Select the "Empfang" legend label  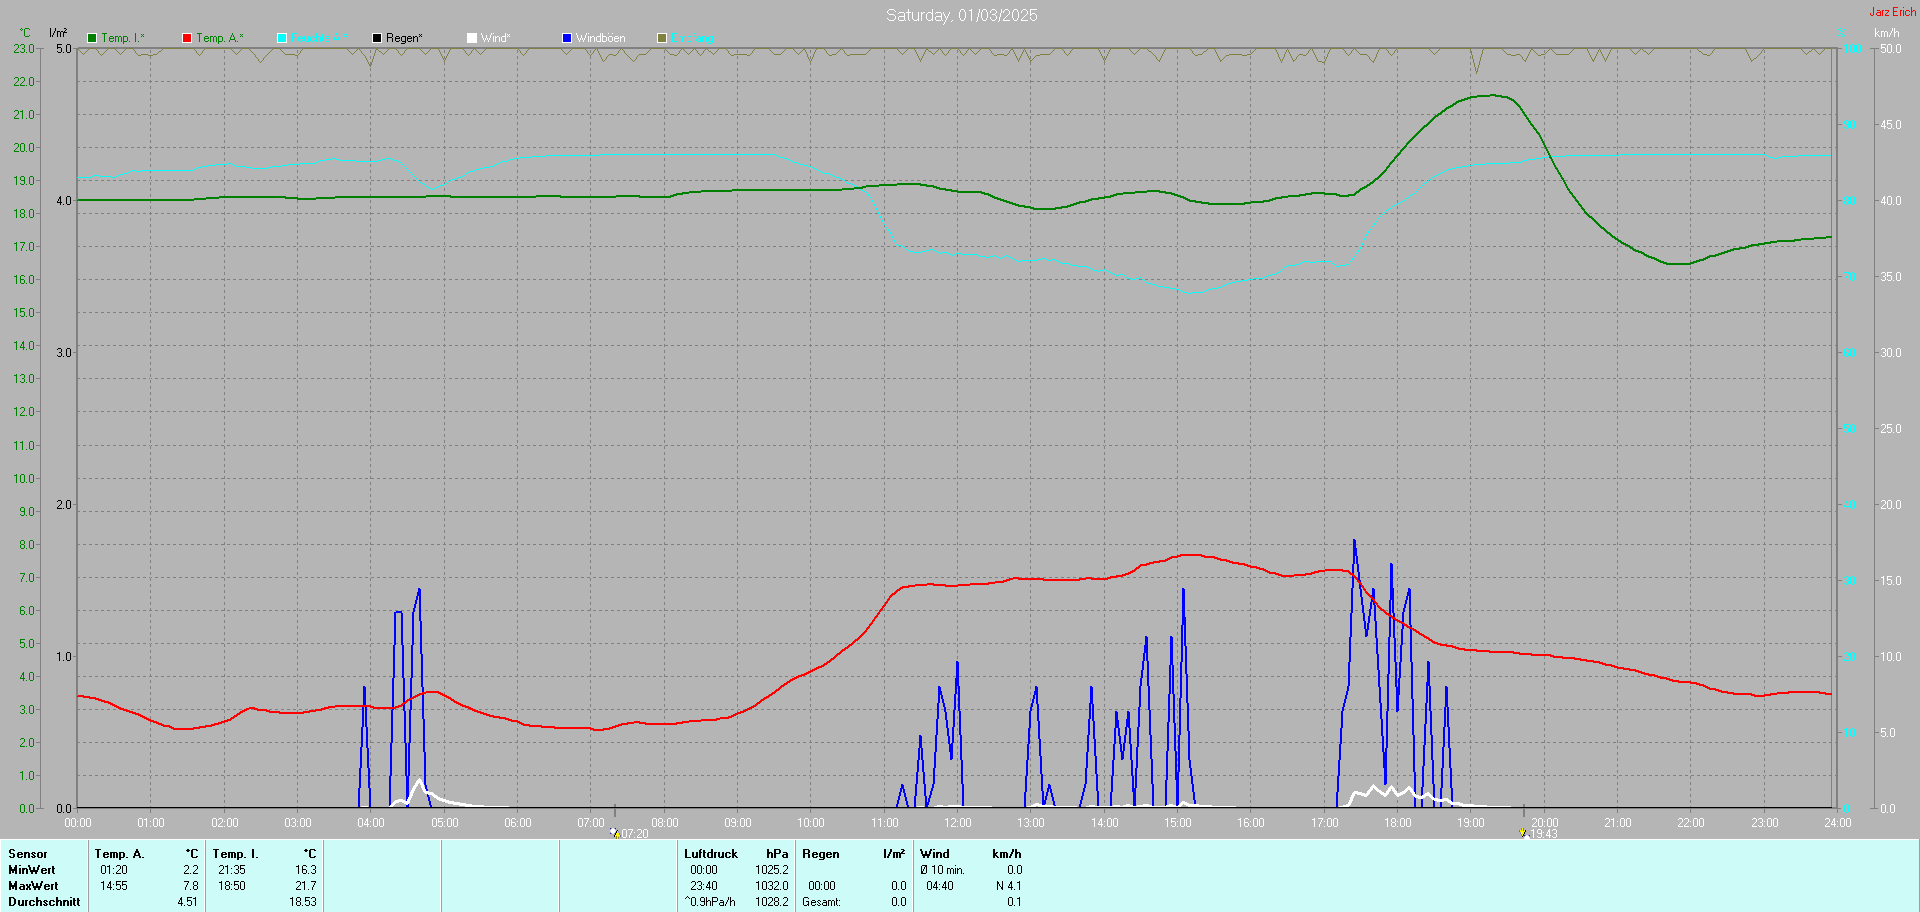[x=692, y=38]
